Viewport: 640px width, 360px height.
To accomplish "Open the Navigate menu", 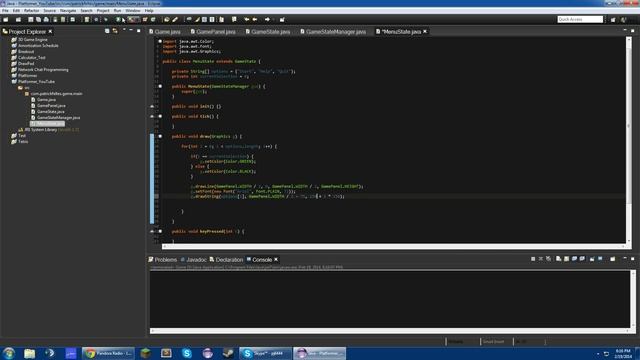I will pyautogui.click(x=68, y=11).
